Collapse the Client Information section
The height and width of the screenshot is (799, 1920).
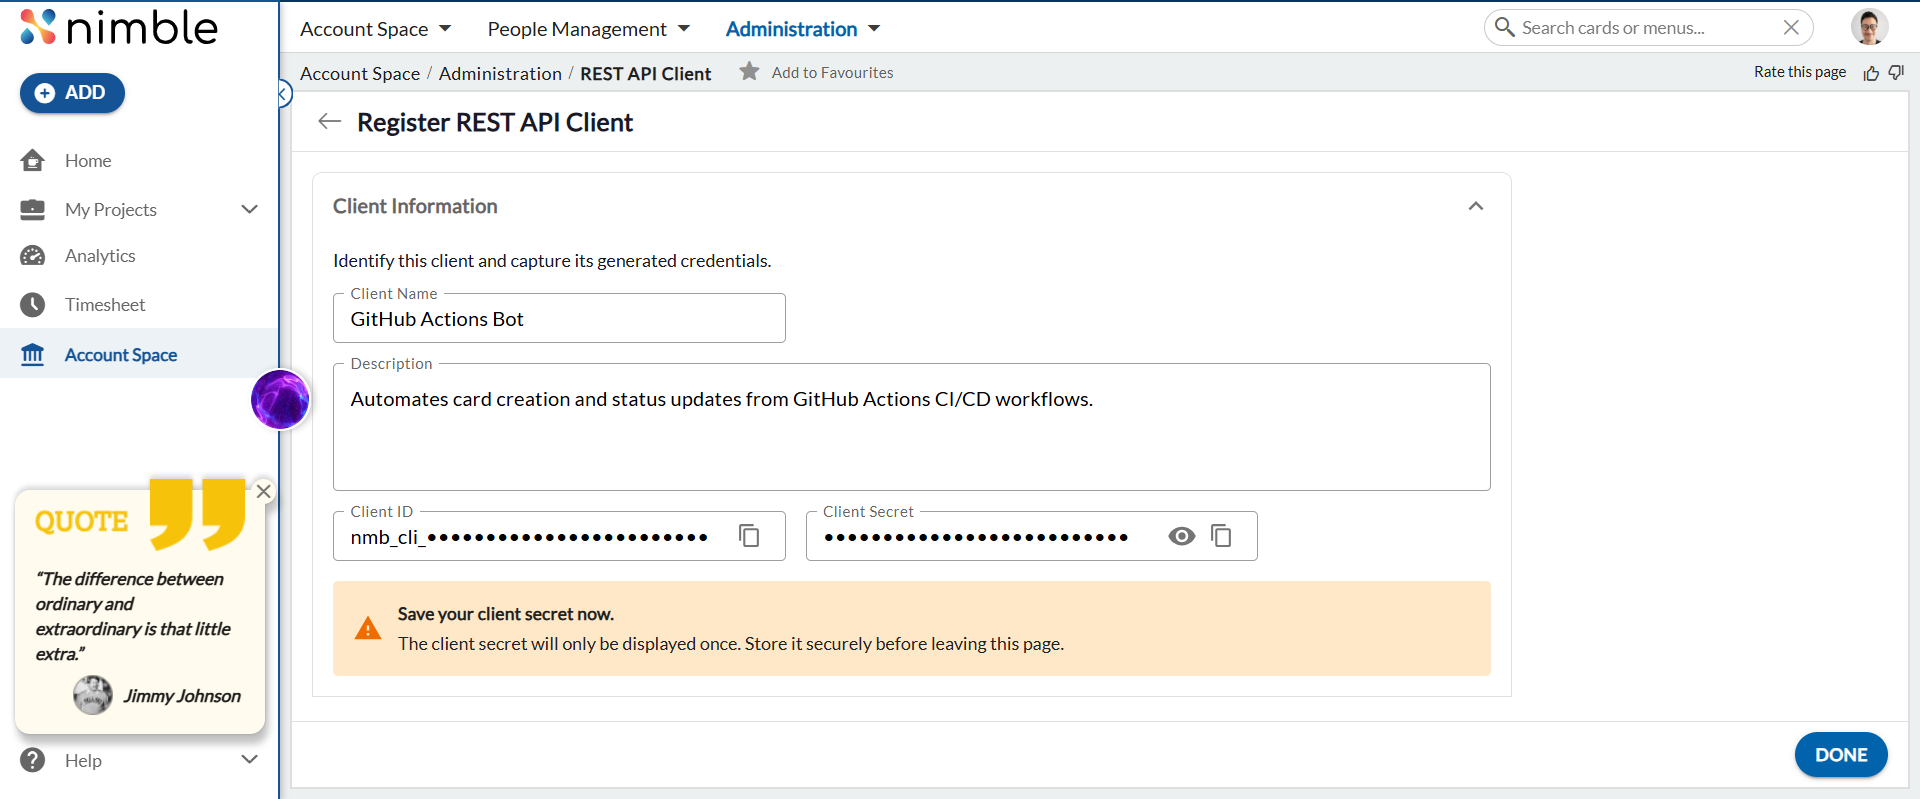pyautogui.click(x=1476, y=206)
